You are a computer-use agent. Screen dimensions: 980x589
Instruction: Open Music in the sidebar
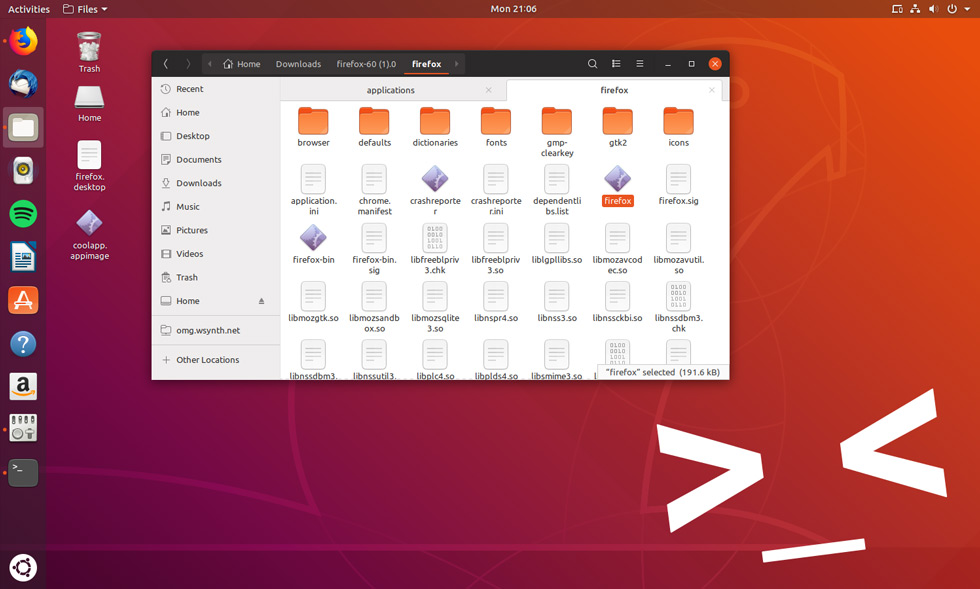click(216, 206)
